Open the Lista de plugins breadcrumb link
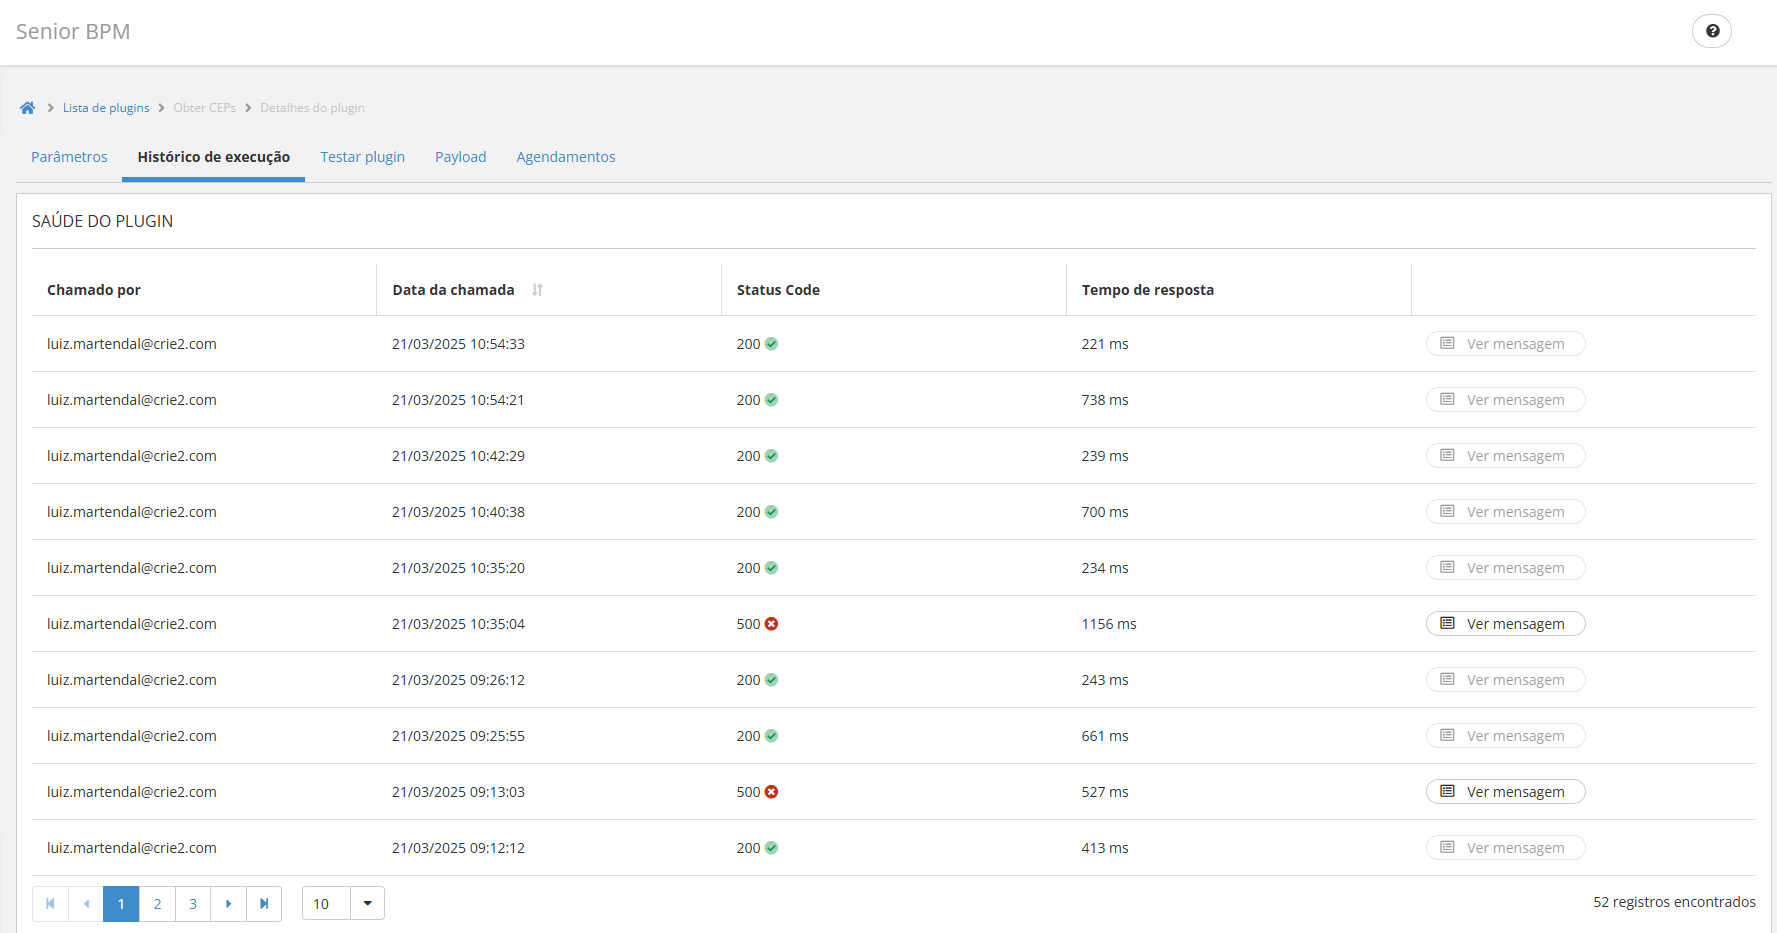Image resolution: width=1777 pixels, height=933 pixels. click(106, 108)
